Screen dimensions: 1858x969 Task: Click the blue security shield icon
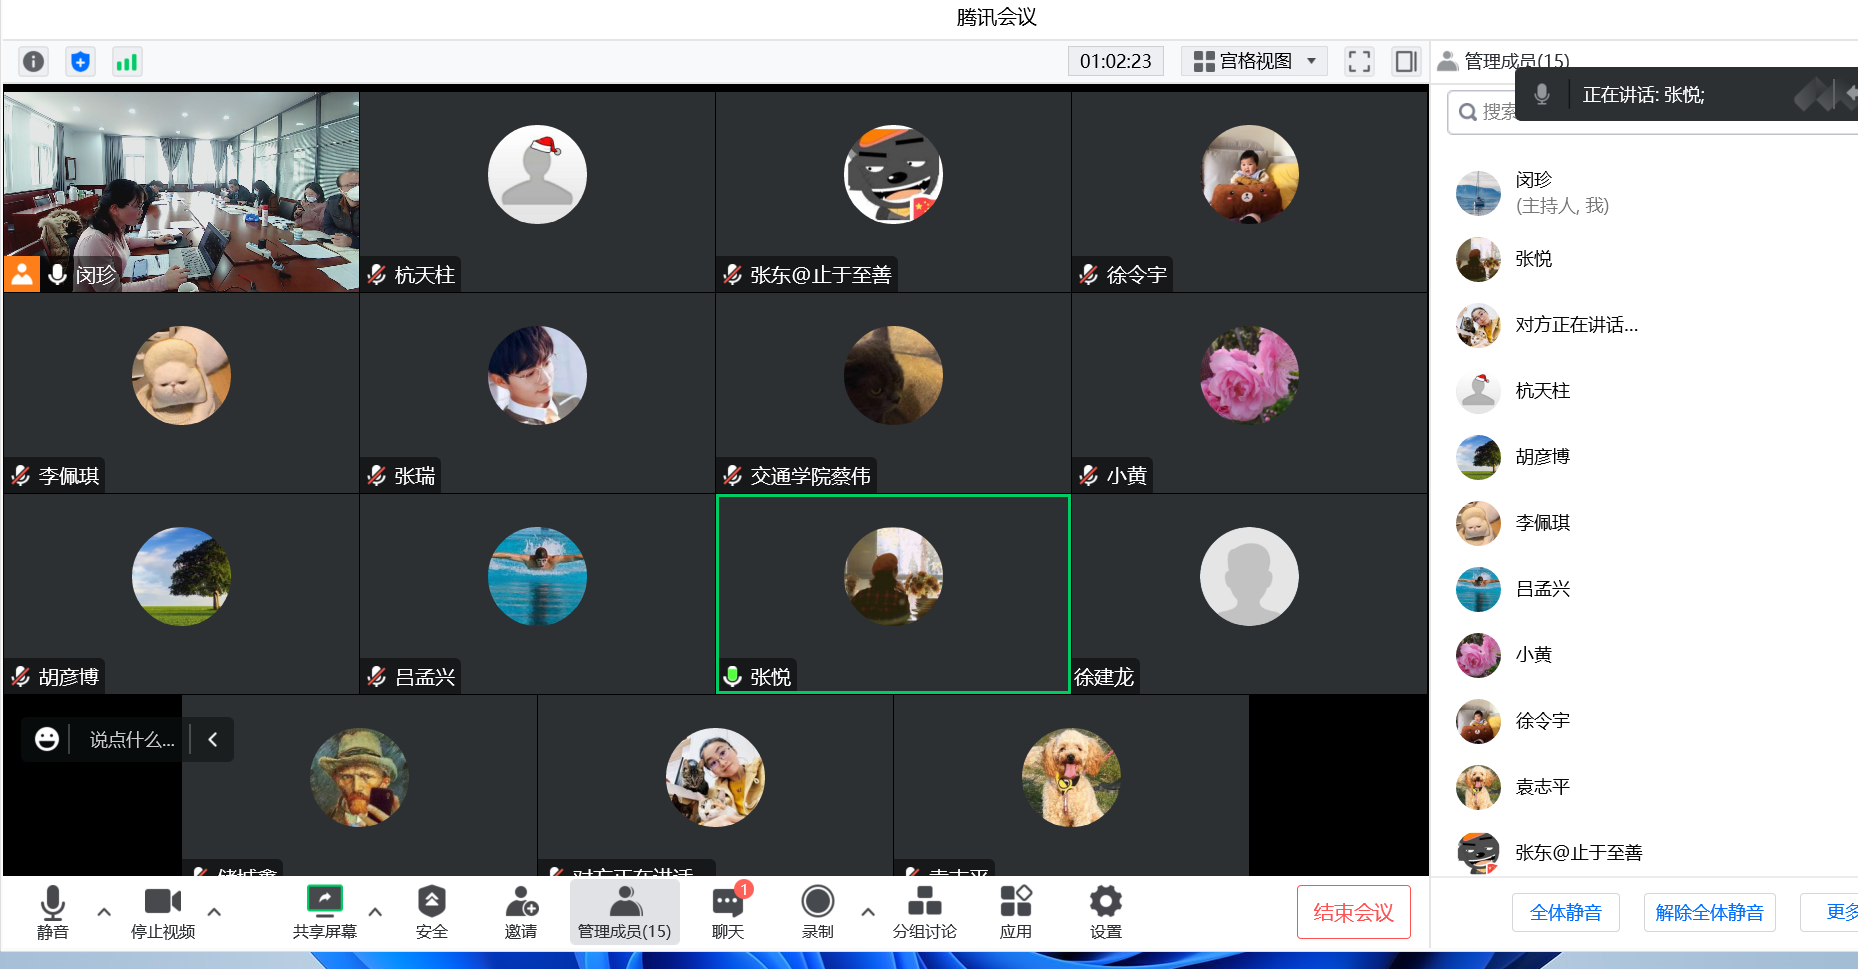click(80, 62)
